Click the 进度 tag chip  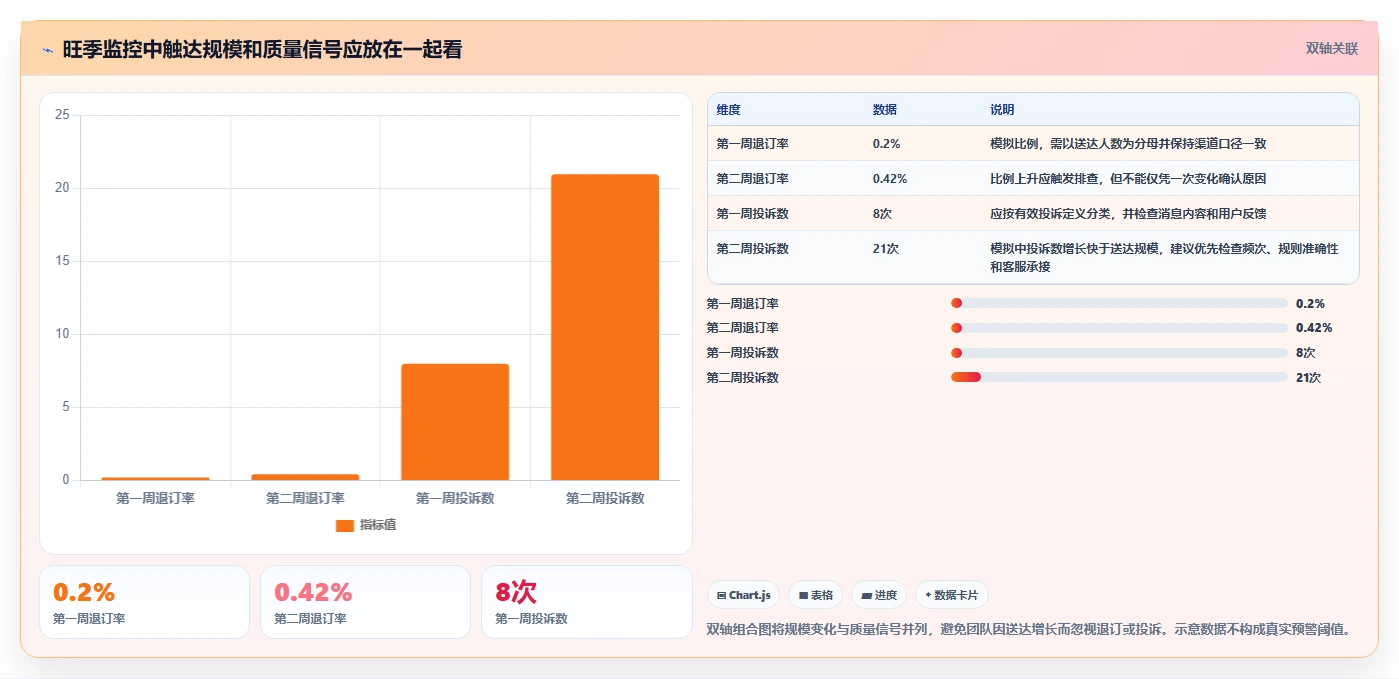click(878, 595)
